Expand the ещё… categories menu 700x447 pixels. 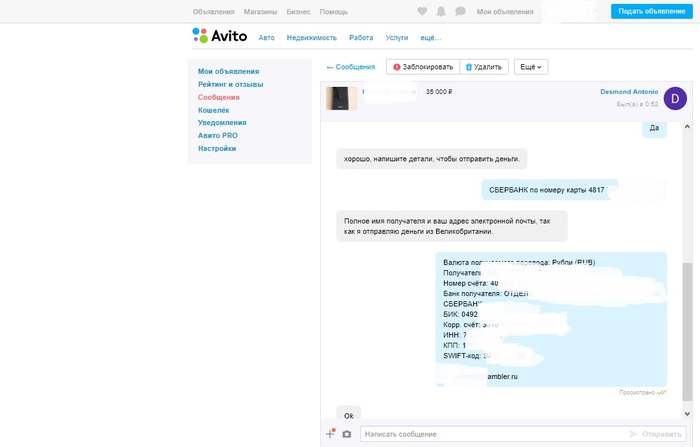[430, 37]
